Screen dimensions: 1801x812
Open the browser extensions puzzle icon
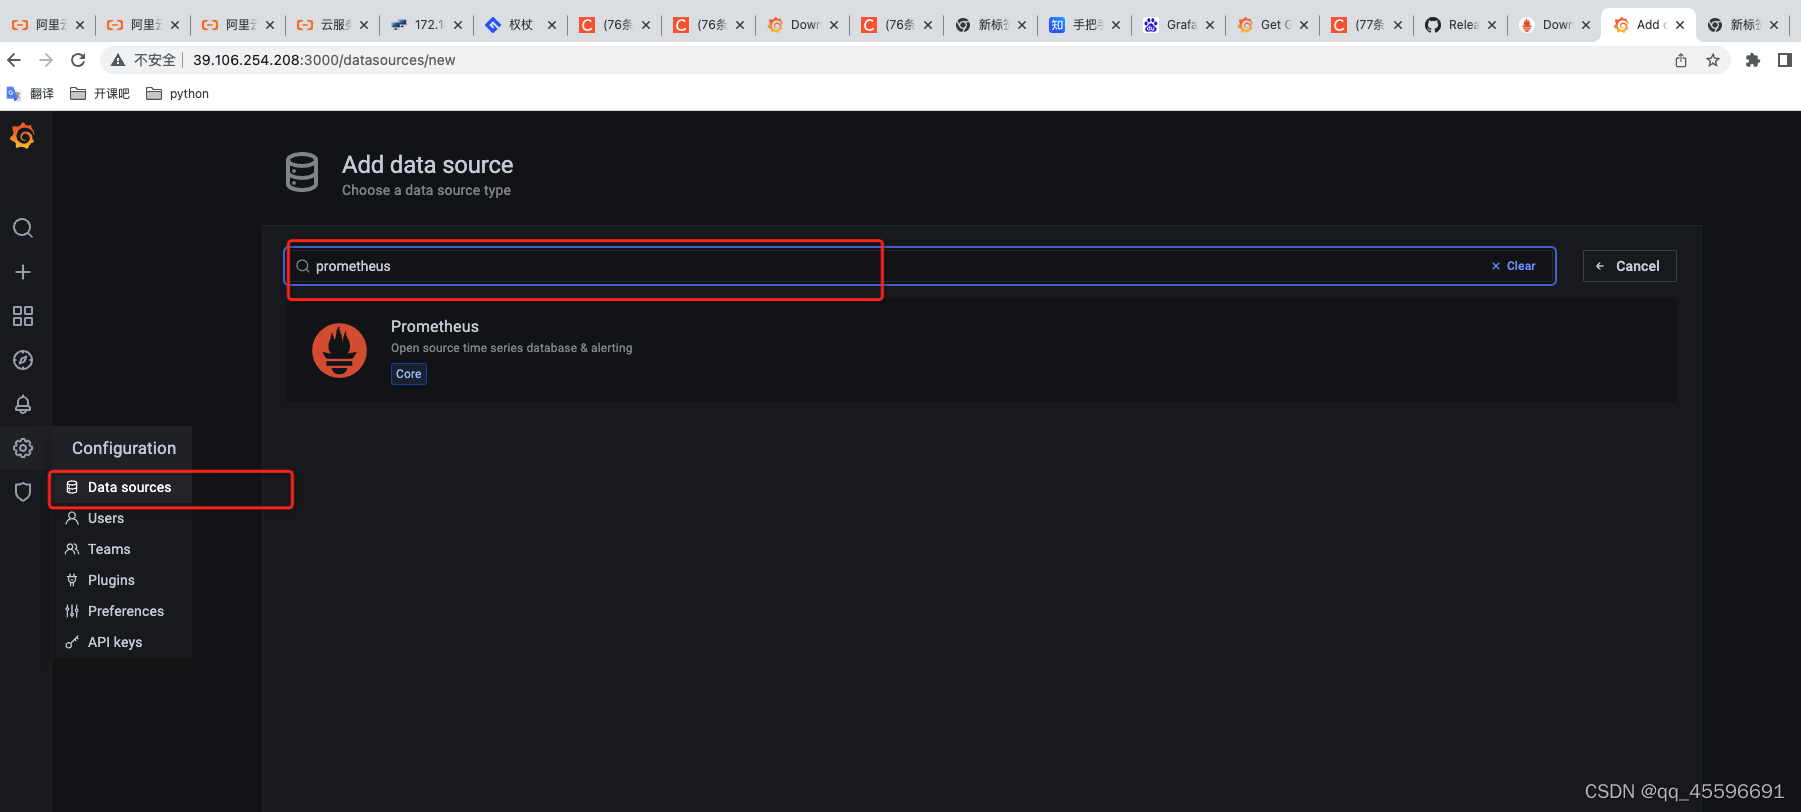click(x=1752, y=60)
